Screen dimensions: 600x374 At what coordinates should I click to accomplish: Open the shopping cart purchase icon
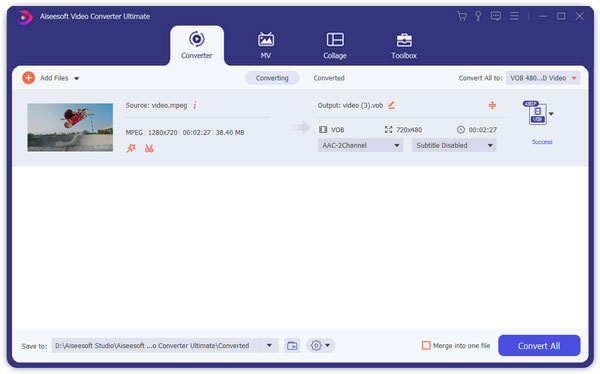(462, 16)
